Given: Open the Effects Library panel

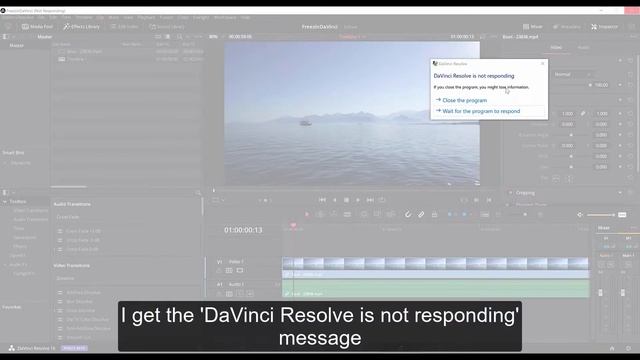Looking at the screenshot, I should (82, 27).
